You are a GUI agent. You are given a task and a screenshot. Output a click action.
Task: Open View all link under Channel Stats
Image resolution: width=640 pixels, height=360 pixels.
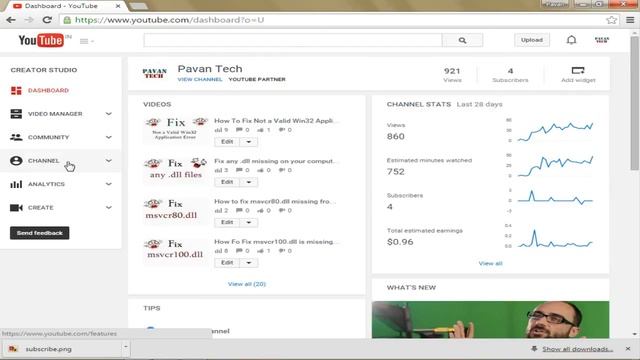[490, 264]
